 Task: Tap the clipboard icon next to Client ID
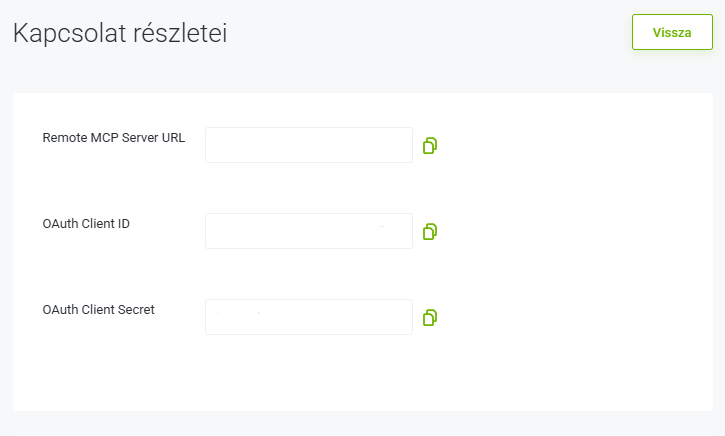point(430,232)
